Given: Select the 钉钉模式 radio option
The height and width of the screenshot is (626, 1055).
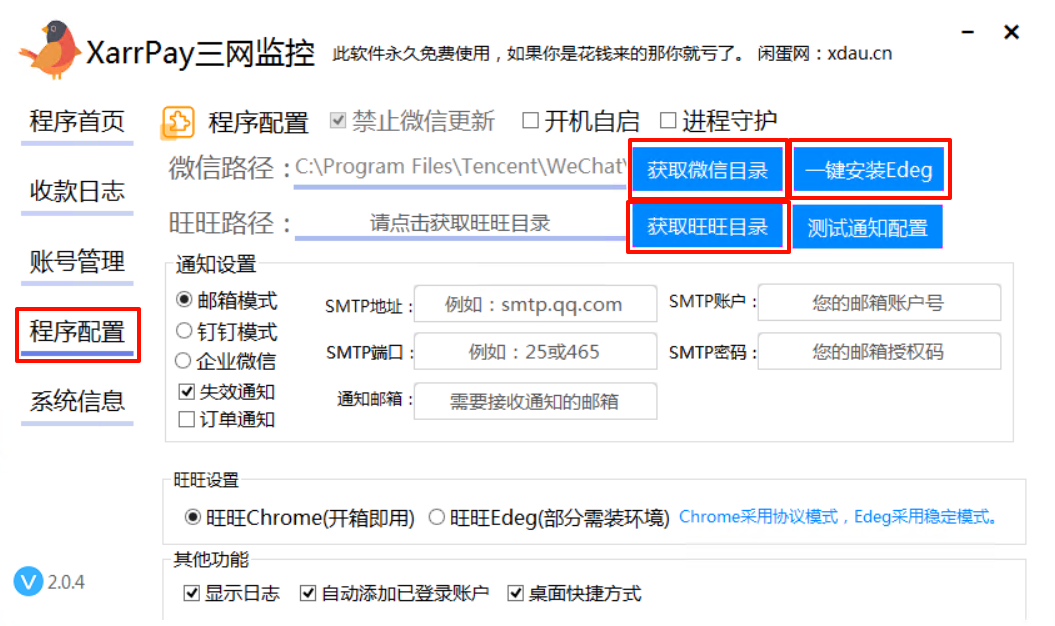Looking at the screenshot, I should tap(184, 331).
